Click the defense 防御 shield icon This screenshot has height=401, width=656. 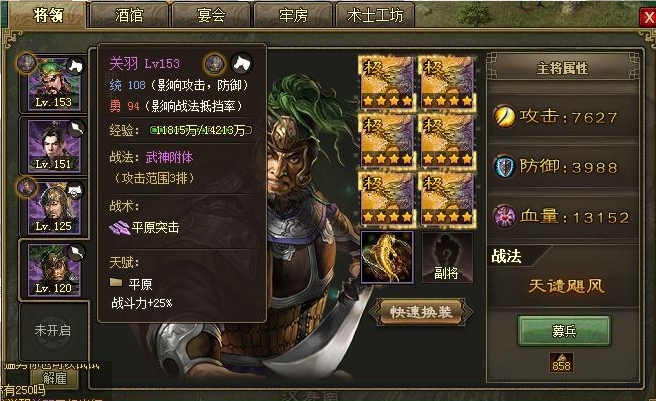pyautogui.click(x=504, y=166)
